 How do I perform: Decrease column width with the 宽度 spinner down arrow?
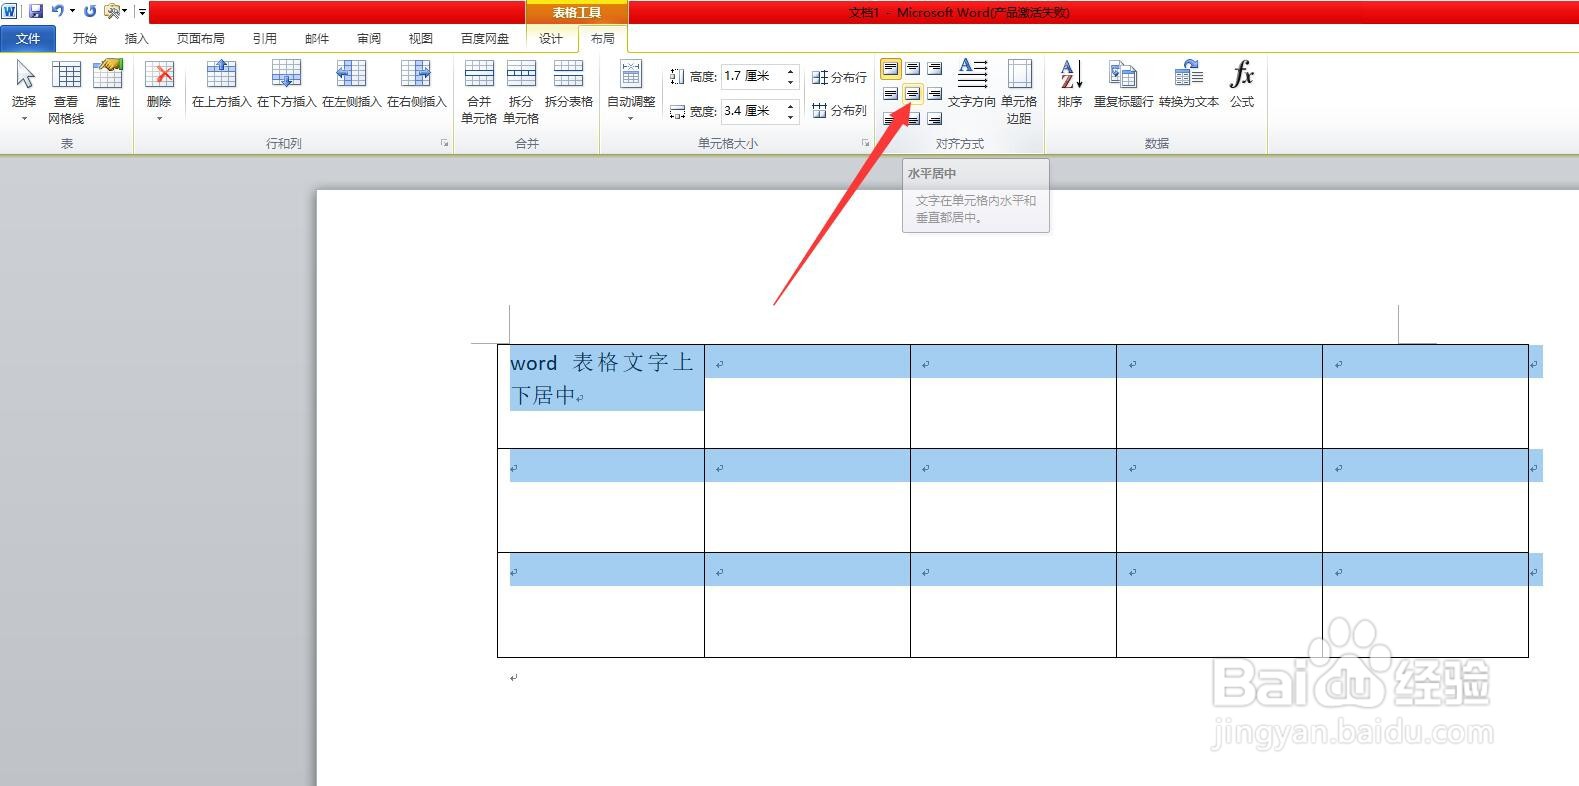click(790, 117)
